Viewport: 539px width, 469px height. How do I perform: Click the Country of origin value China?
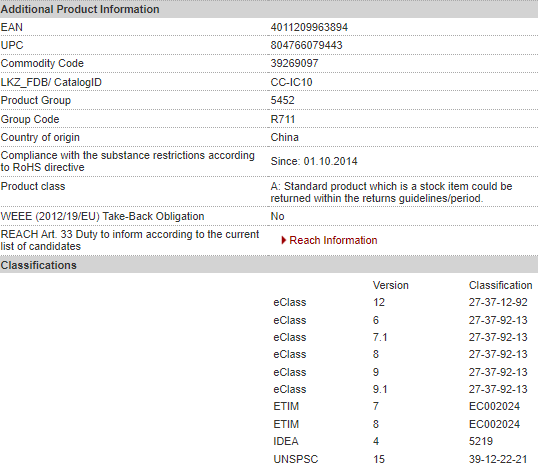284,137
